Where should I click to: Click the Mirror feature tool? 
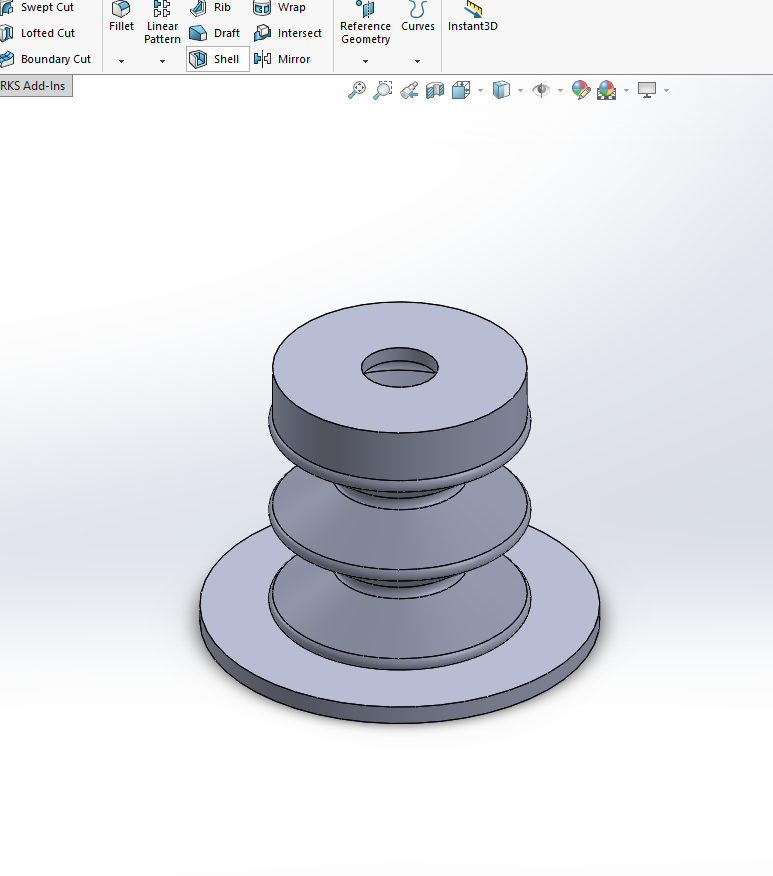[x=282, y=59]
